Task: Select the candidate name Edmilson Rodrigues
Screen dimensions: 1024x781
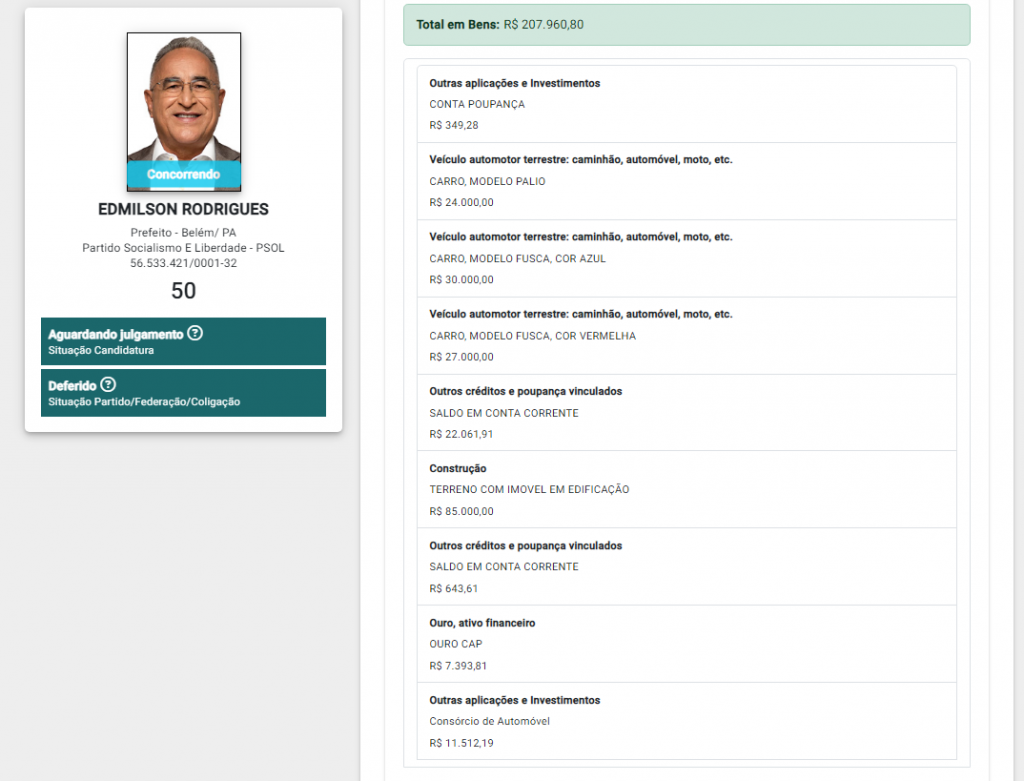Action: pyautogui.click(x=183, y=210)
